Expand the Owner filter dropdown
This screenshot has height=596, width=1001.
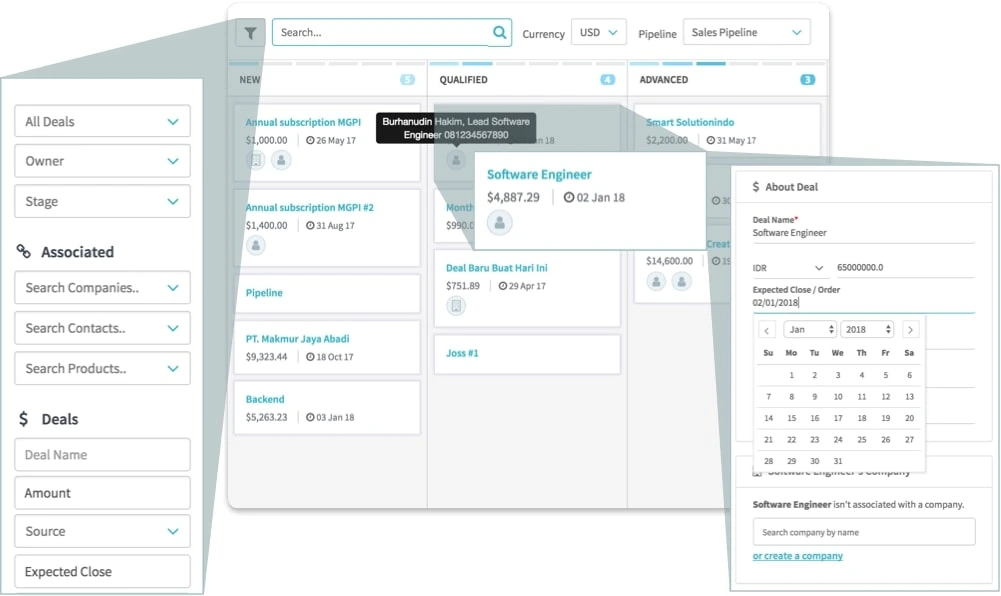click(102, 161)
